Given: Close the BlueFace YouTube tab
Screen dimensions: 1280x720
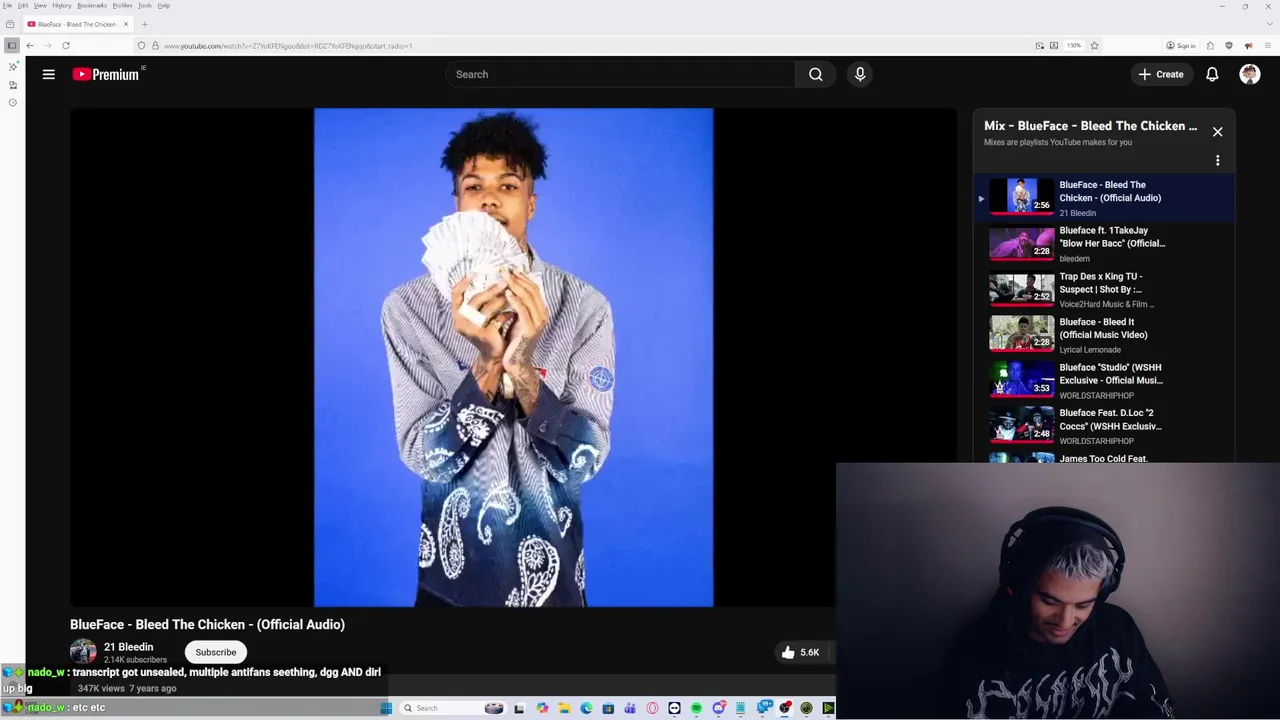Looking at the screenshot, I should tap(126, 24).
